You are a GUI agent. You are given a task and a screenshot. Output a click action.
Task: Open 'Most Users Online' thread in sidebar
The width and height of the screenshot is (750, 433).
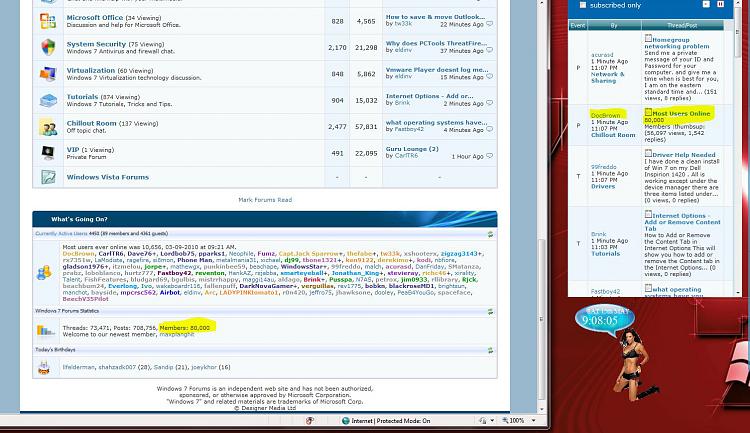coord(681,113)
